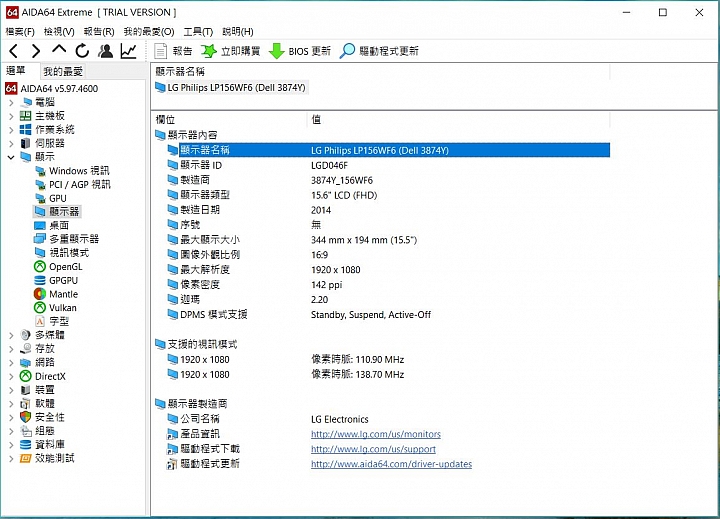The height and width of the screenshot is (519, 720).
Task: Select the 最大解析度 row
Action: [387, 270]
